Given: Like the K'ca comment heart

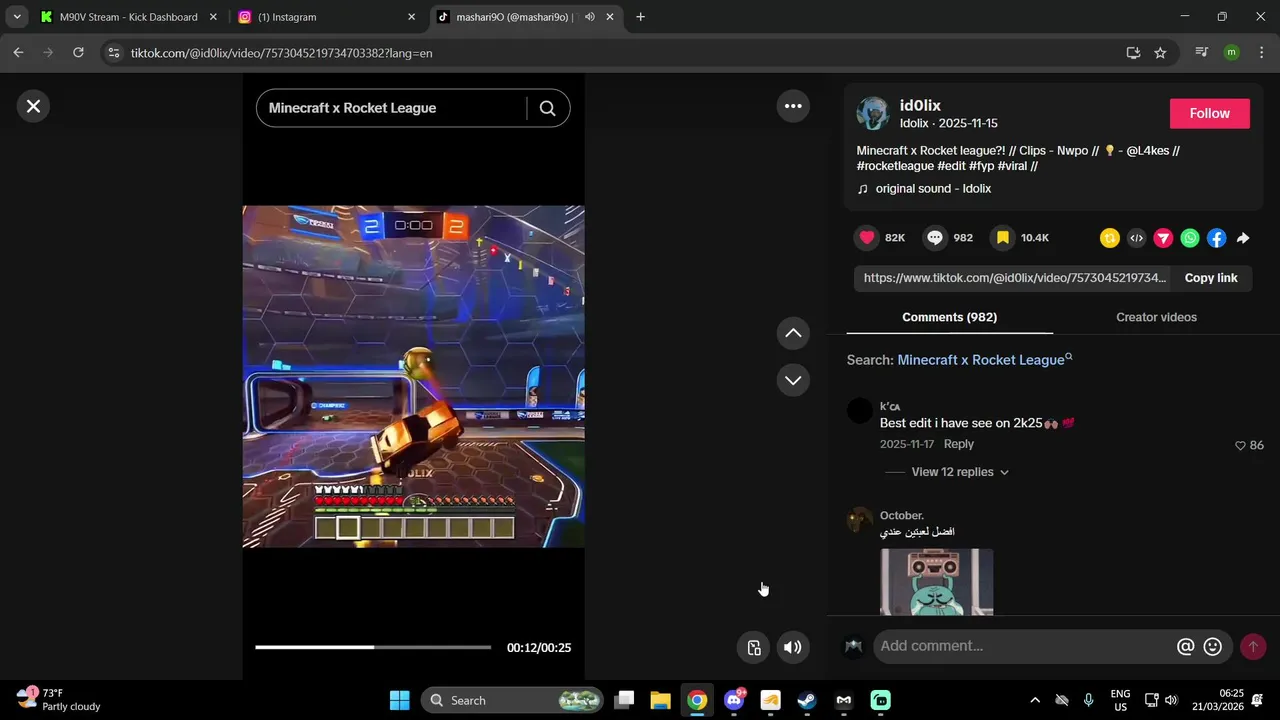Looking at the screenshot, I should click(1240, 445).
